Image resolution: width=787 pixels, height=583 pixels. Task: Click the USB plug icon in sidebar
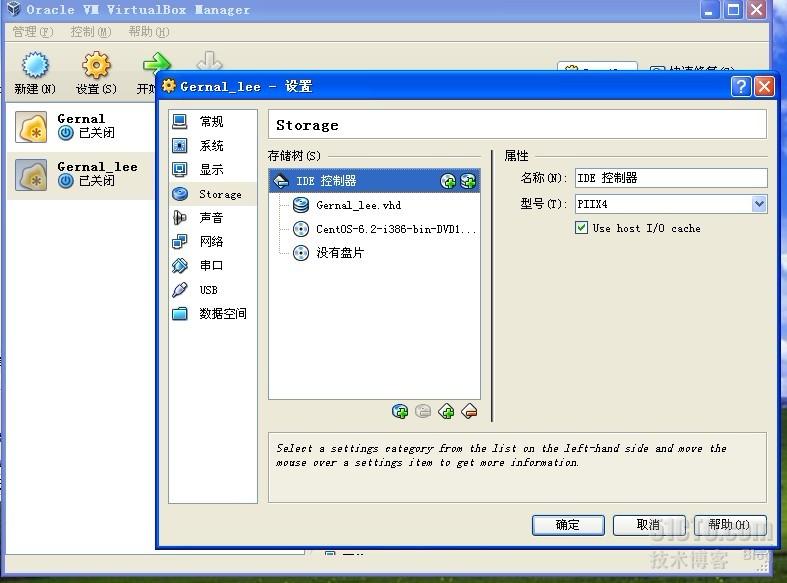coord(180,290)
